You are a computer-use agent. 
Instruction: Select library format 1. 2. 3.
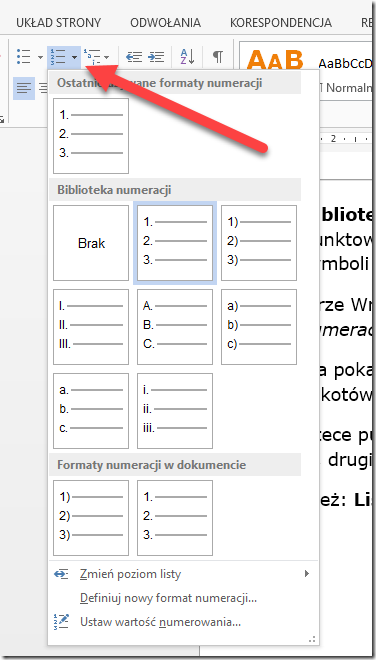pos(175,243)
